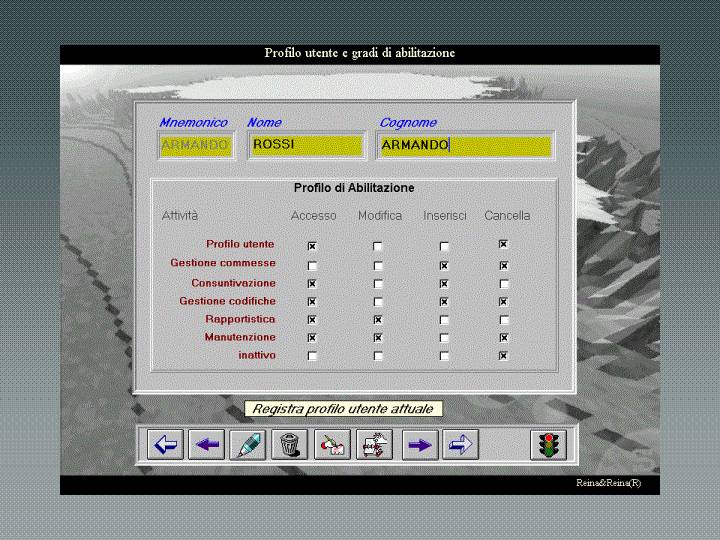The width and height of the screenshot is (720, 540).
Task: Click the Cognome field containing ARMANDO
Action: (x=466, y=146)
